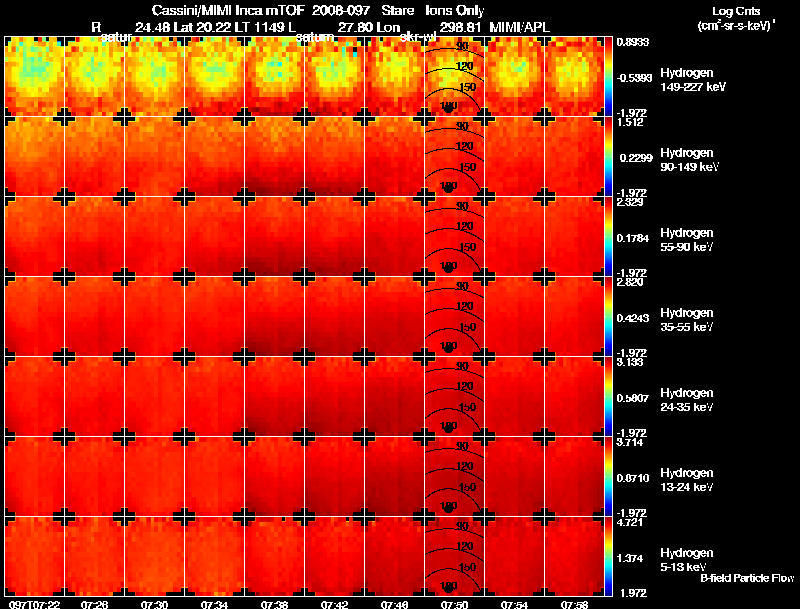
Task: Select the 90-149 keV image at 07:26
Action: point(94,157)
